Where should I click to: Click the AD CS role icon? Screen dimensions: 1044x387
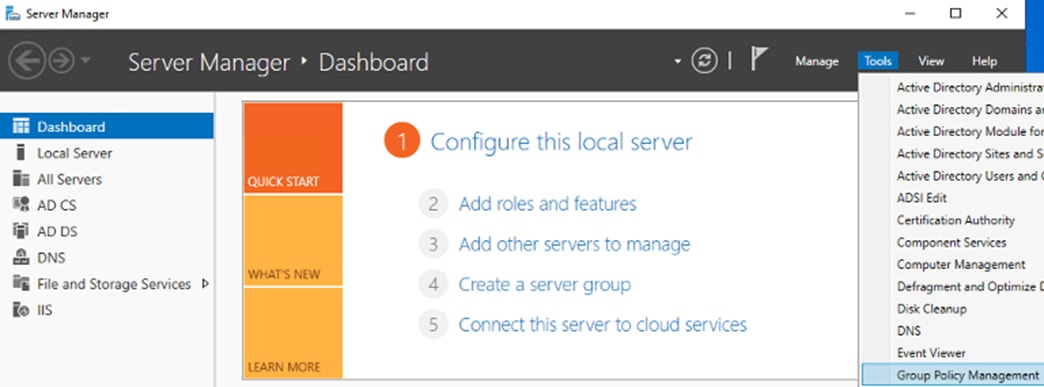[21, 204]
